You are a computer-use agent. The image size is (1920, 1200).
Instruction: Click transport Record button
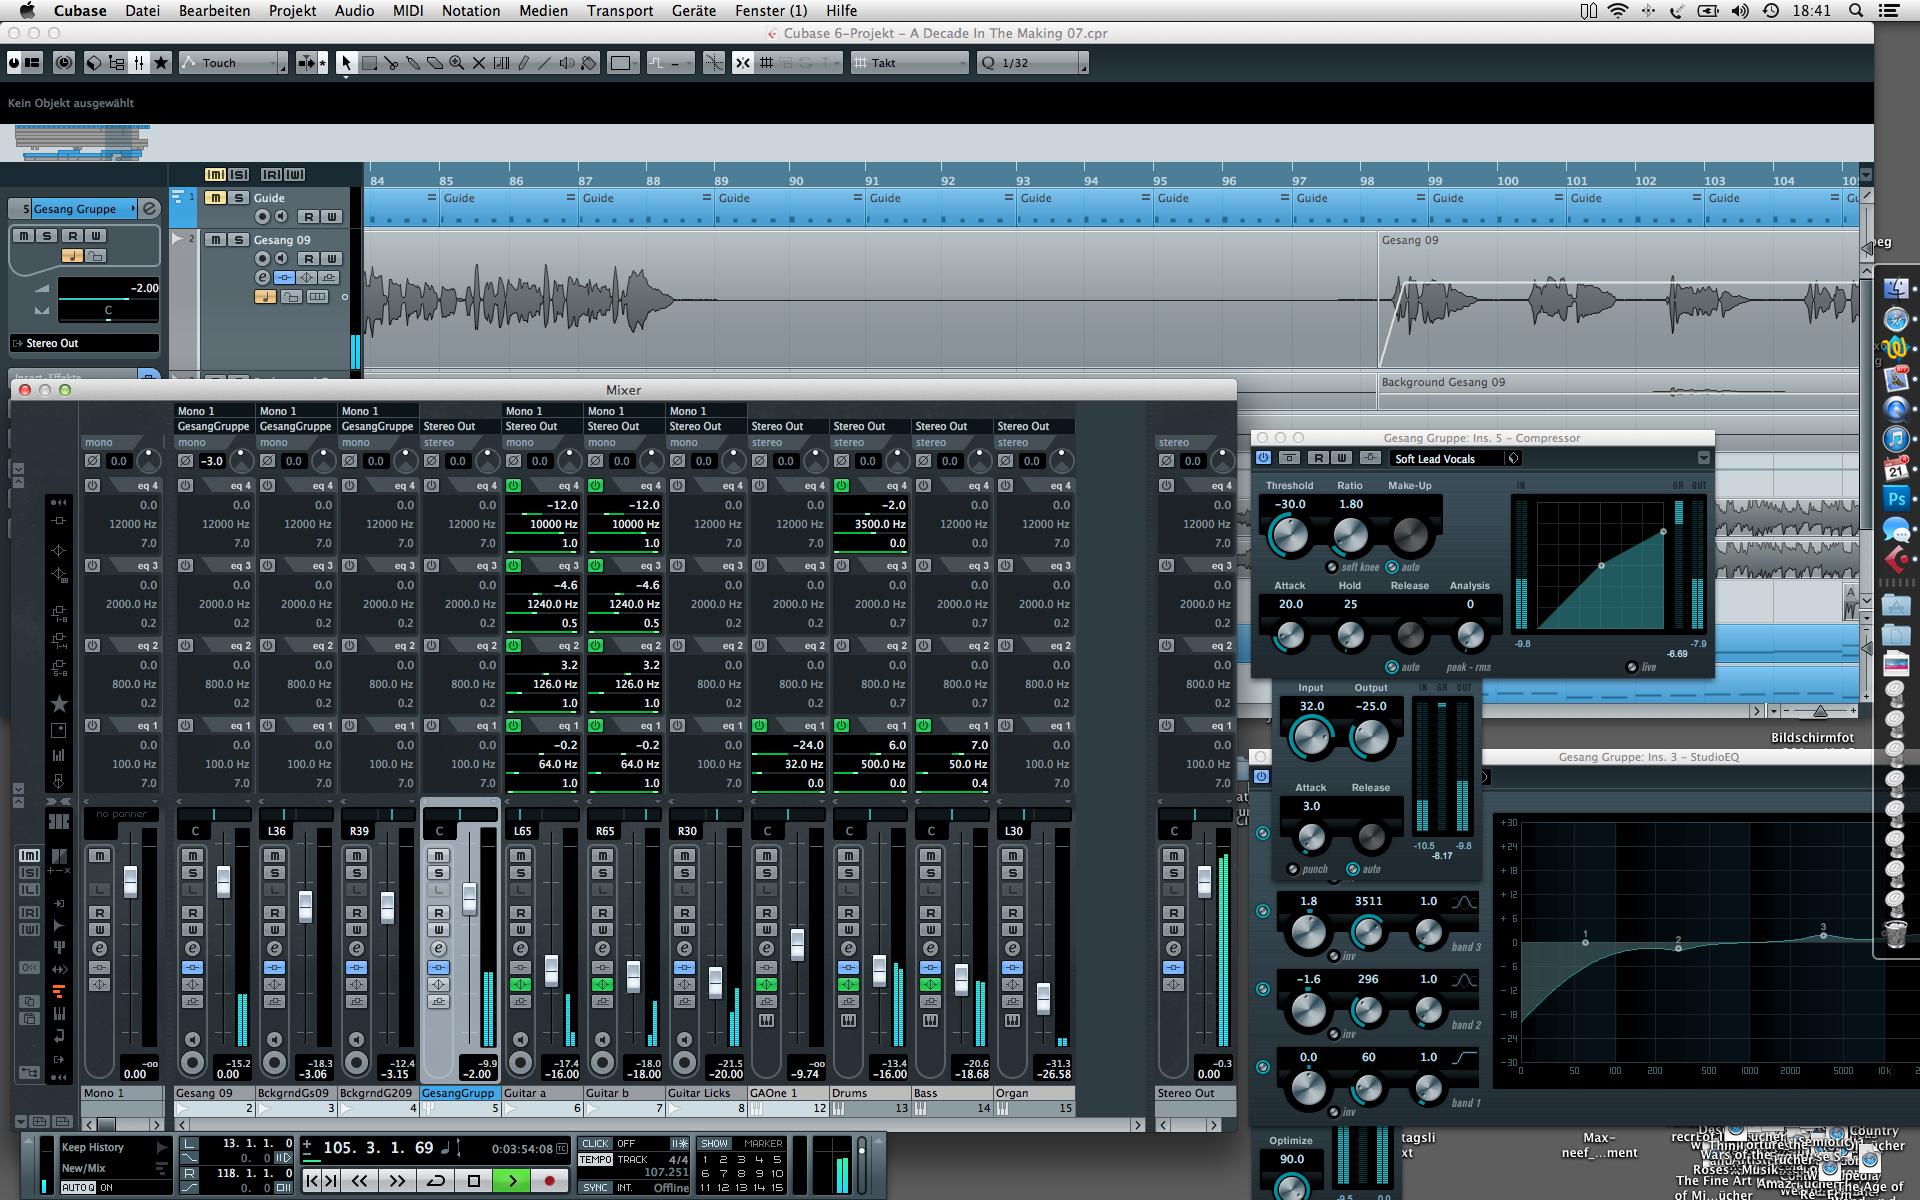click(x=549, y=1181)
